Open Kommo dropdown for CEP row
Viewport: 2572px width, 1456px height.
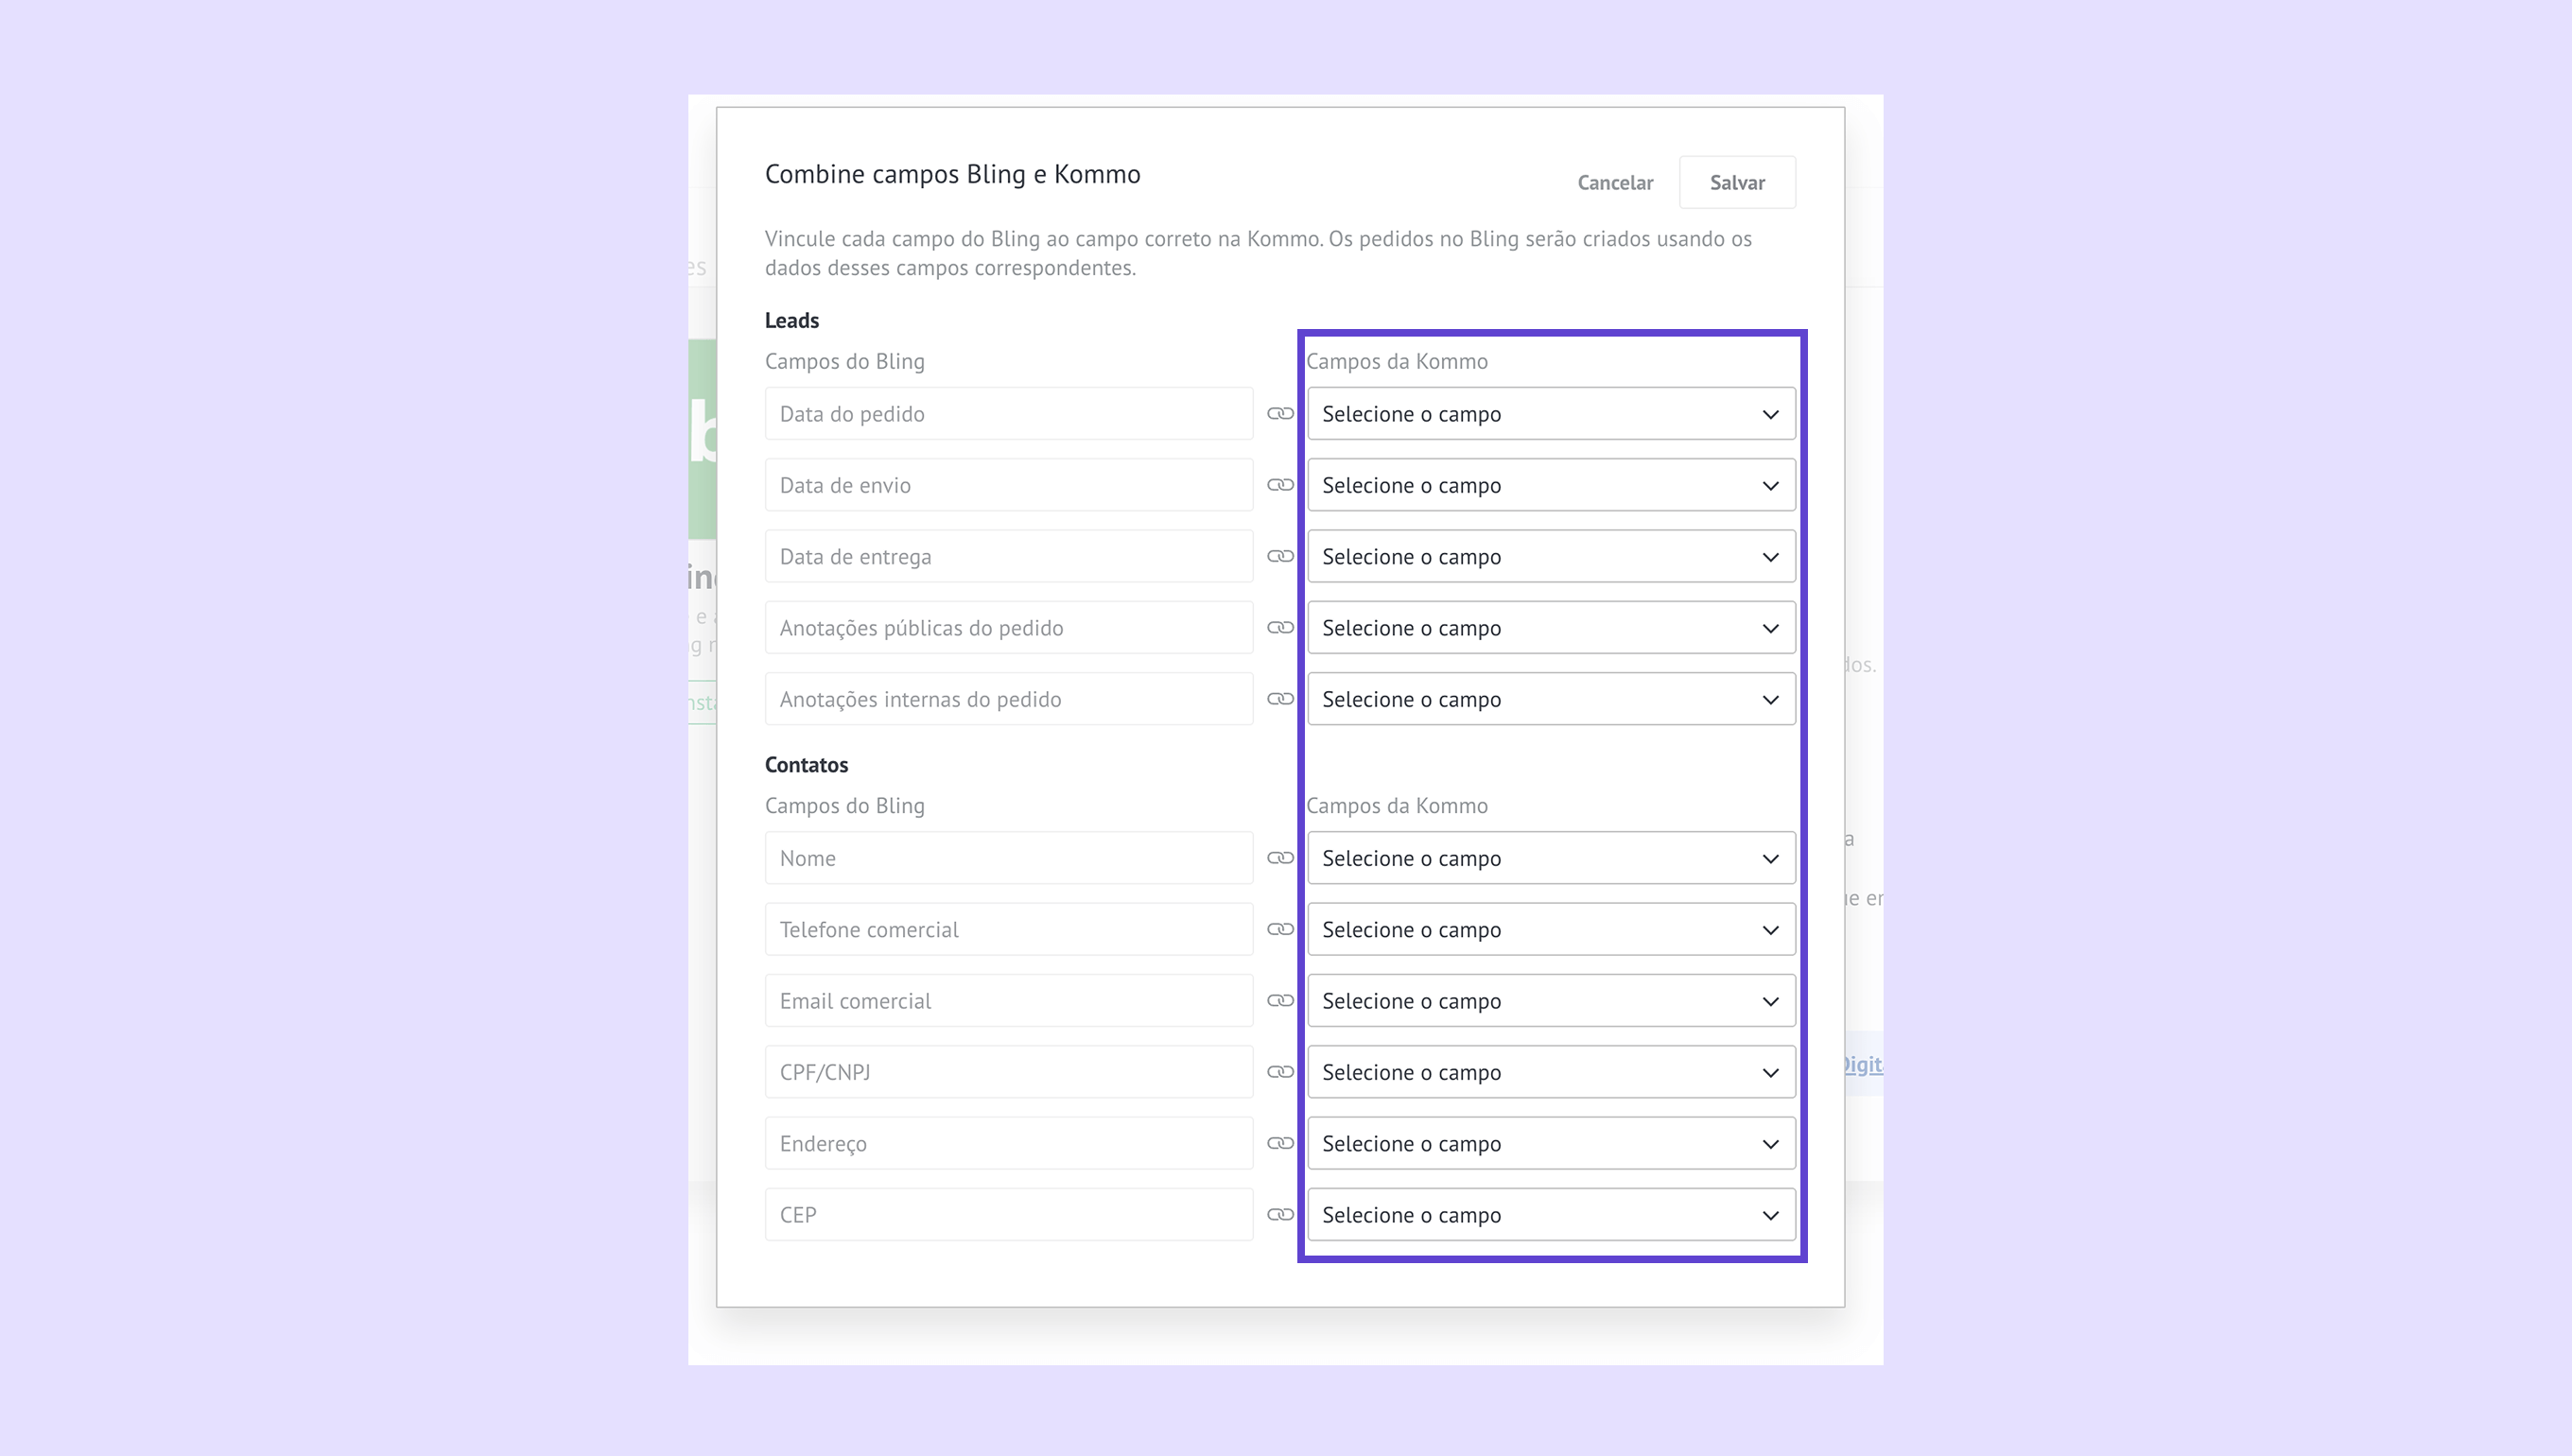pos(1550,1215)
